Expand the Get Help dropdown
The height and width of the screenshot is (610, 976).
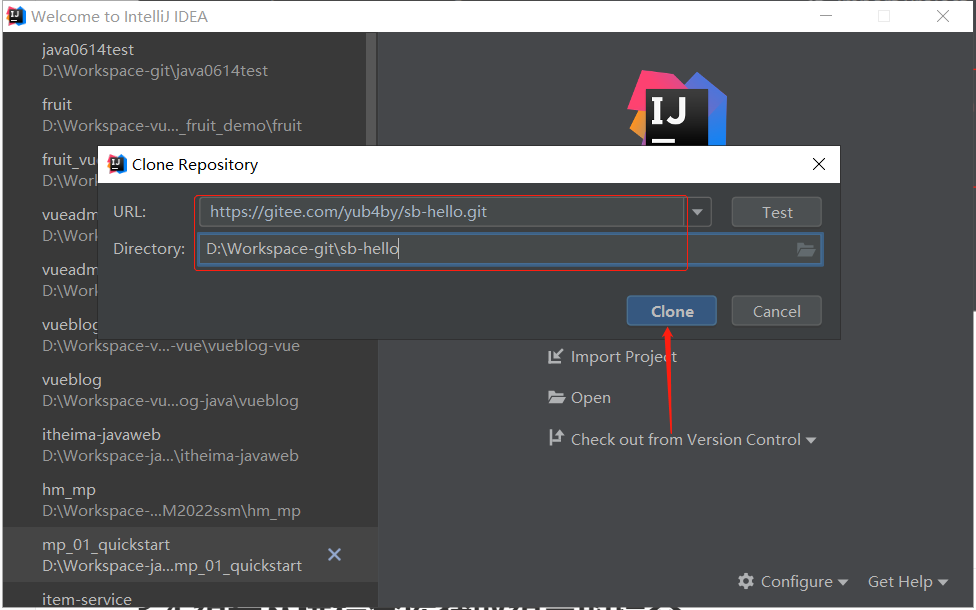click(x=907, y=581)
